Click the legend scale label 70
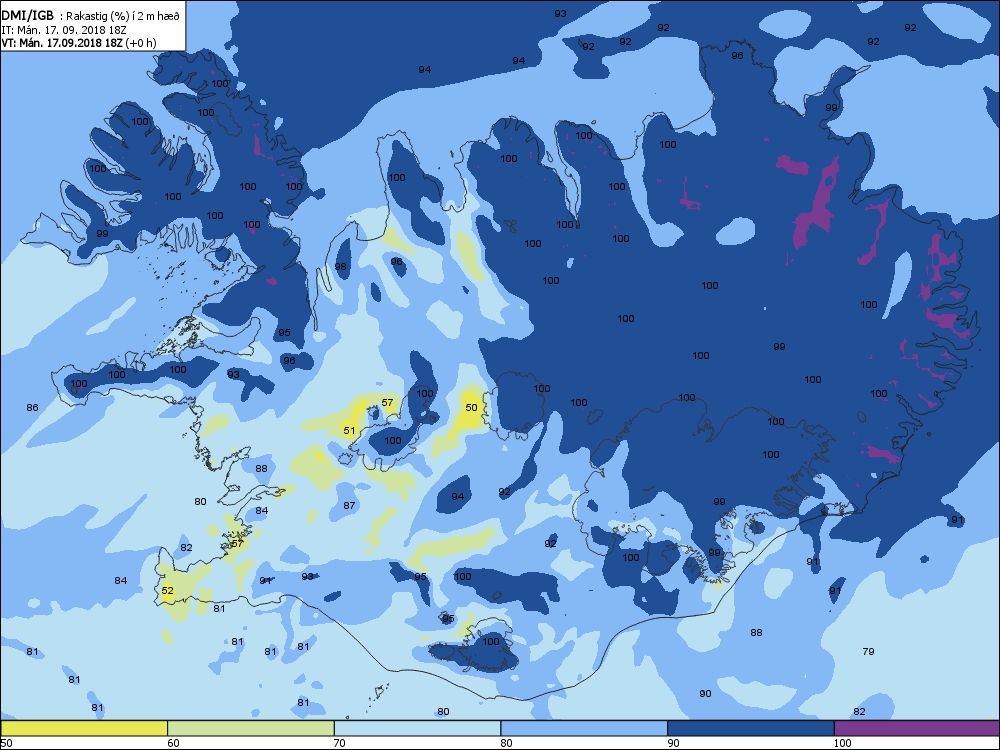Image resolution: width=1000 pixels, height=750 pixels. pyautogui.click(x=340, y=742)
